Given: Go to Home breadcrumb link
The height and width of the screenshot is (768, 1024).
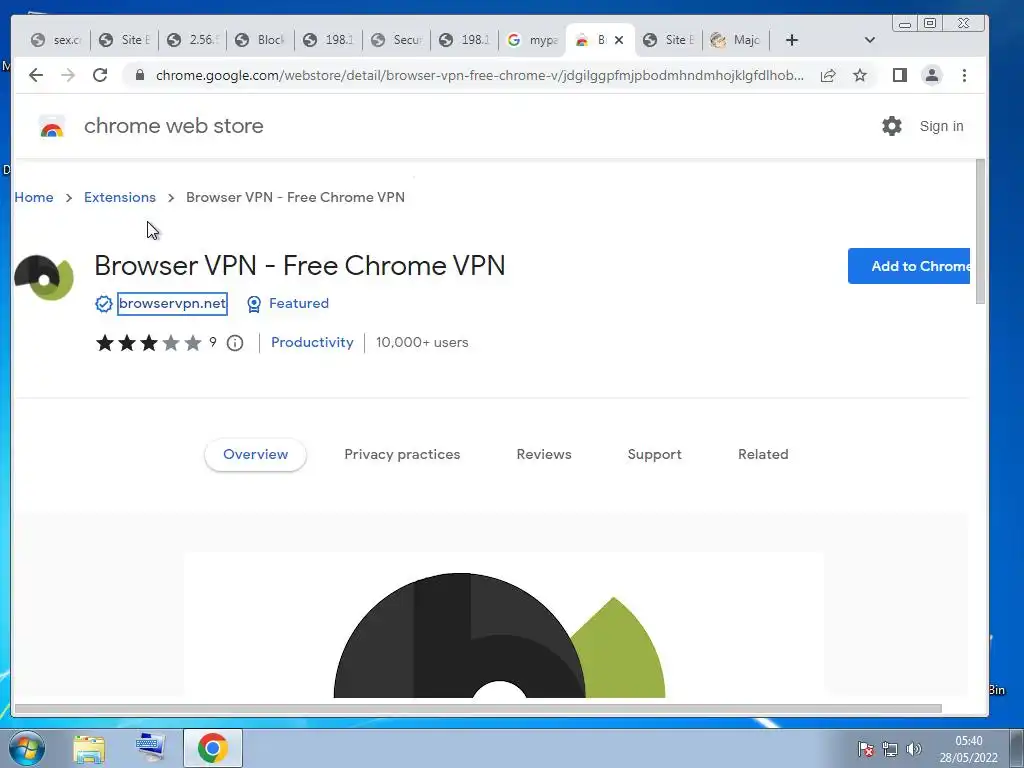Looking at the screenshot, I should click(x=34, y=197).
